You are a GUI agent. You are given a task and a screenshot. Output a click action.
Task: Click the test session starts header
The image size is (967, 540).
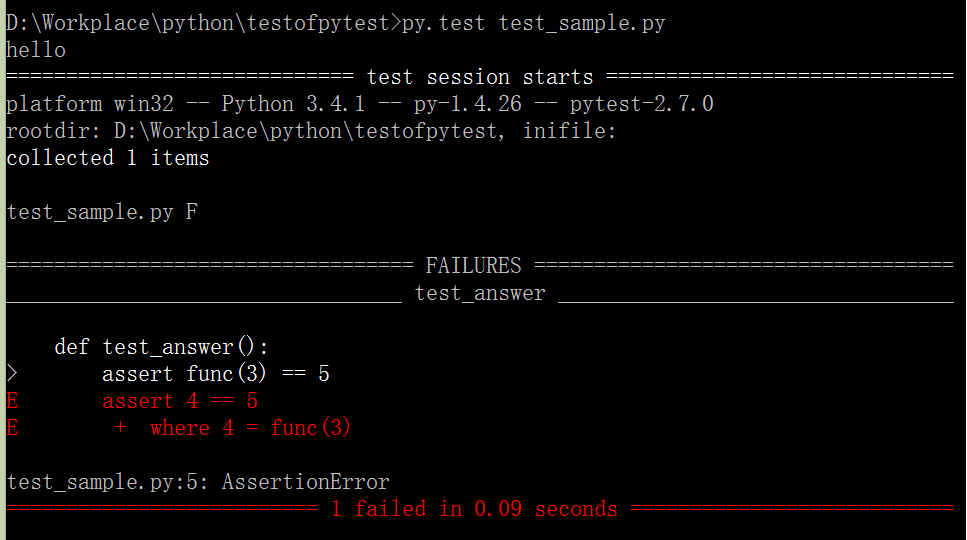coord(480,77)
